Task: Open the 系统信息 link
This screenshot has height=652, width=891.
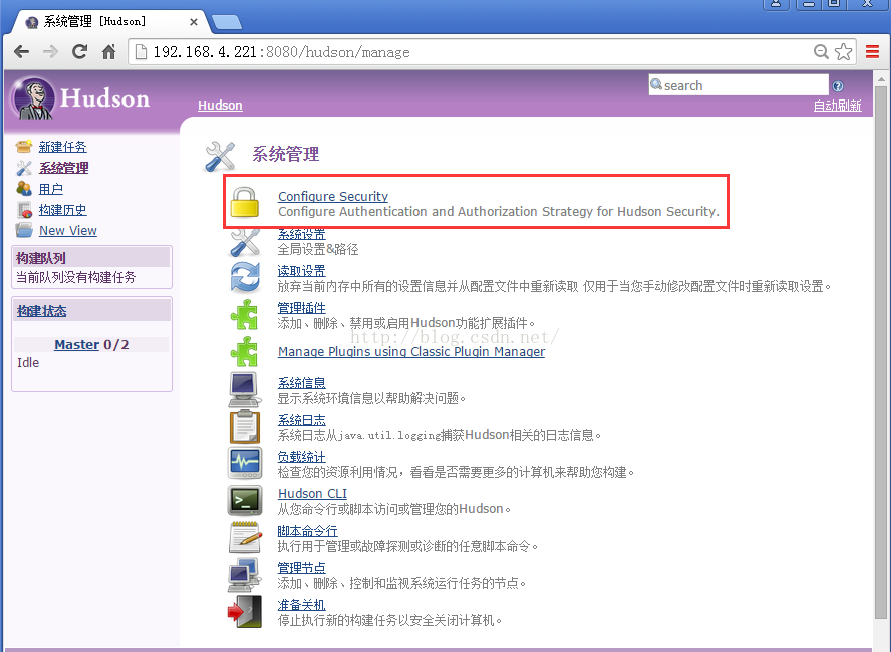Action: point(302,383)
